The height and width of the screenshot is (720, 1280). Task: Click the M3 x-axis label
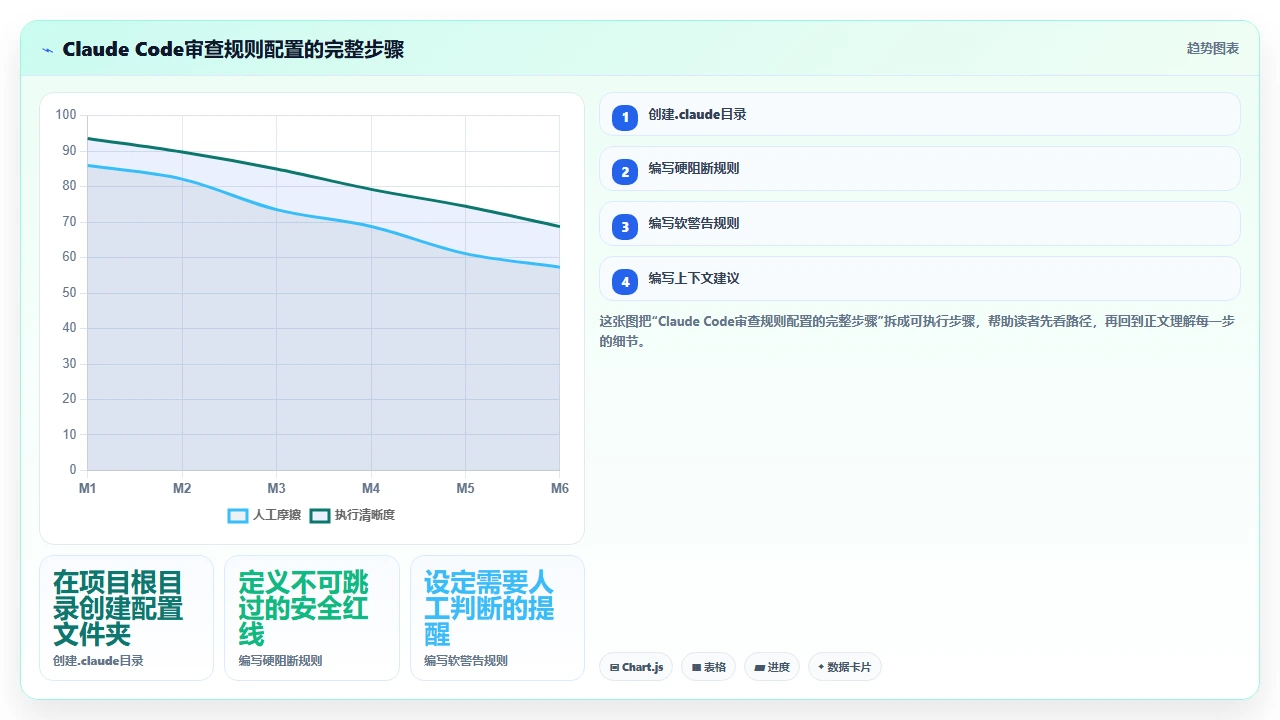(x=276, y=488)
